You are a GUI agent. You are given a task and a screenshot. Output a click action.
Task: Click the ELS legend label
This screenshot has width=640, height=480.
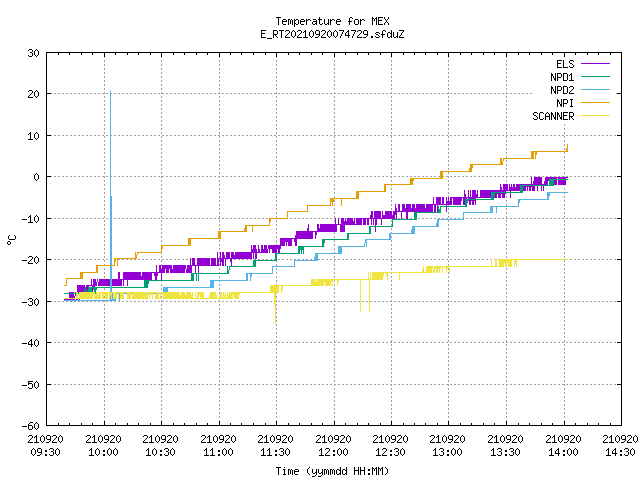tap(565, 64)
